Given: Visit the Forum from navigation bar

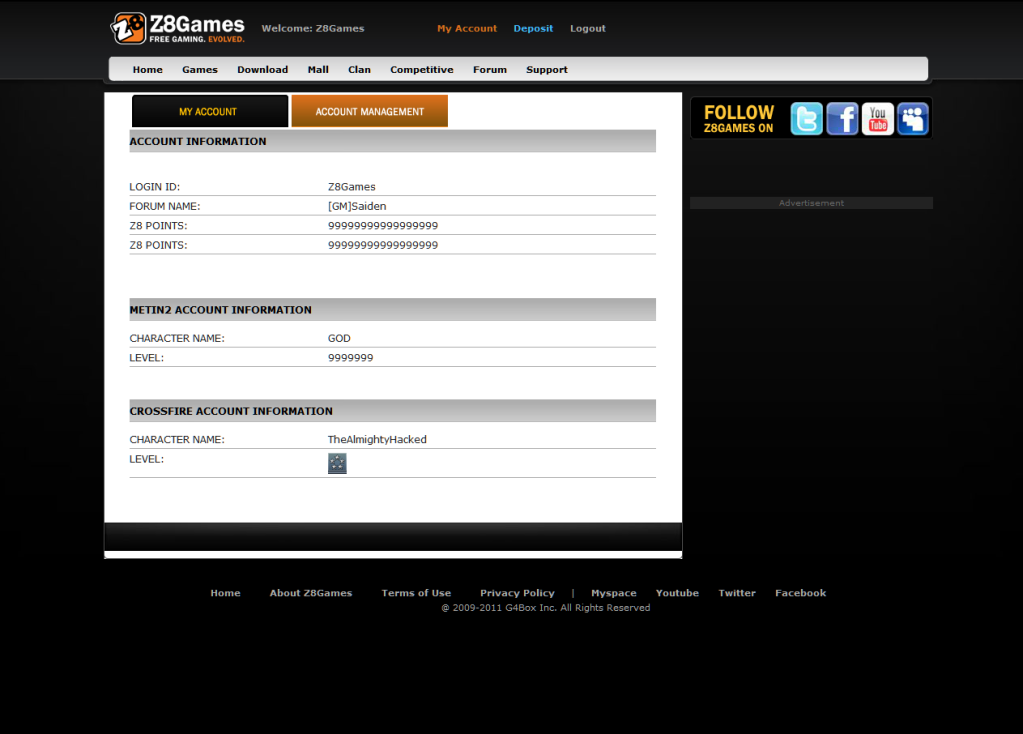Looking at the screenshot, I should [489, 70].
